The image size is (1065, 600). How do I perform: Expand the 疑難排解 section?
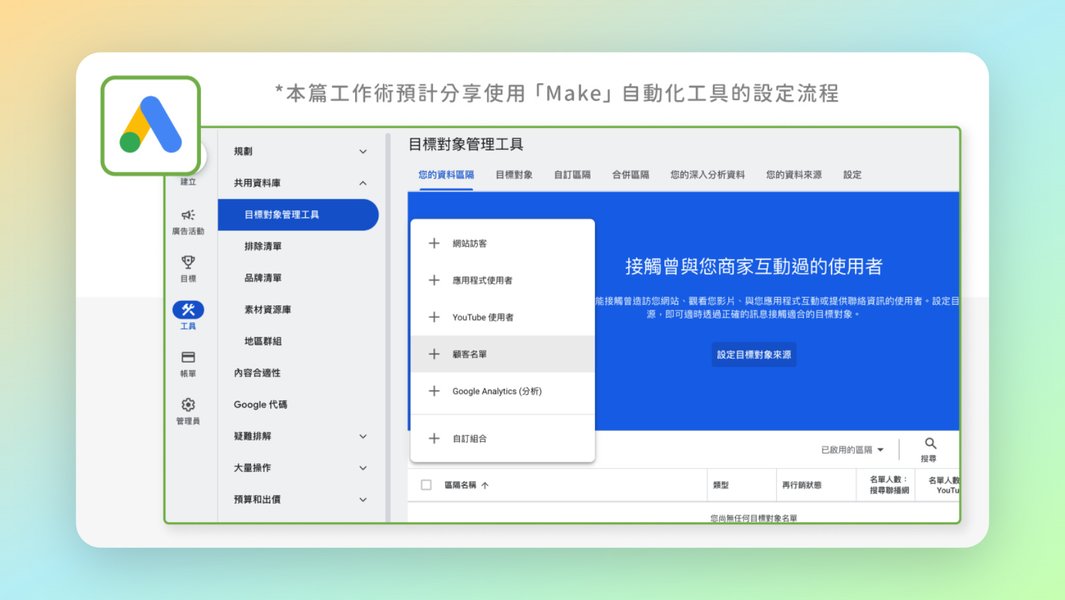[363, 436]
